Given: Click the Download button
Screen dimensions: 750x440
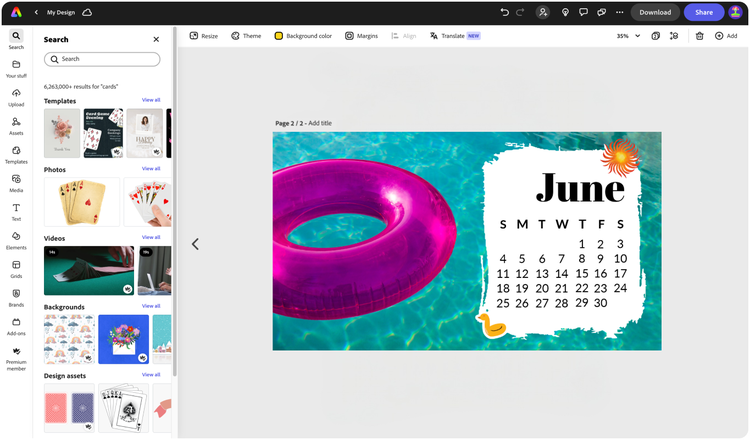Looking at the screenshot, I should (655, 12).
